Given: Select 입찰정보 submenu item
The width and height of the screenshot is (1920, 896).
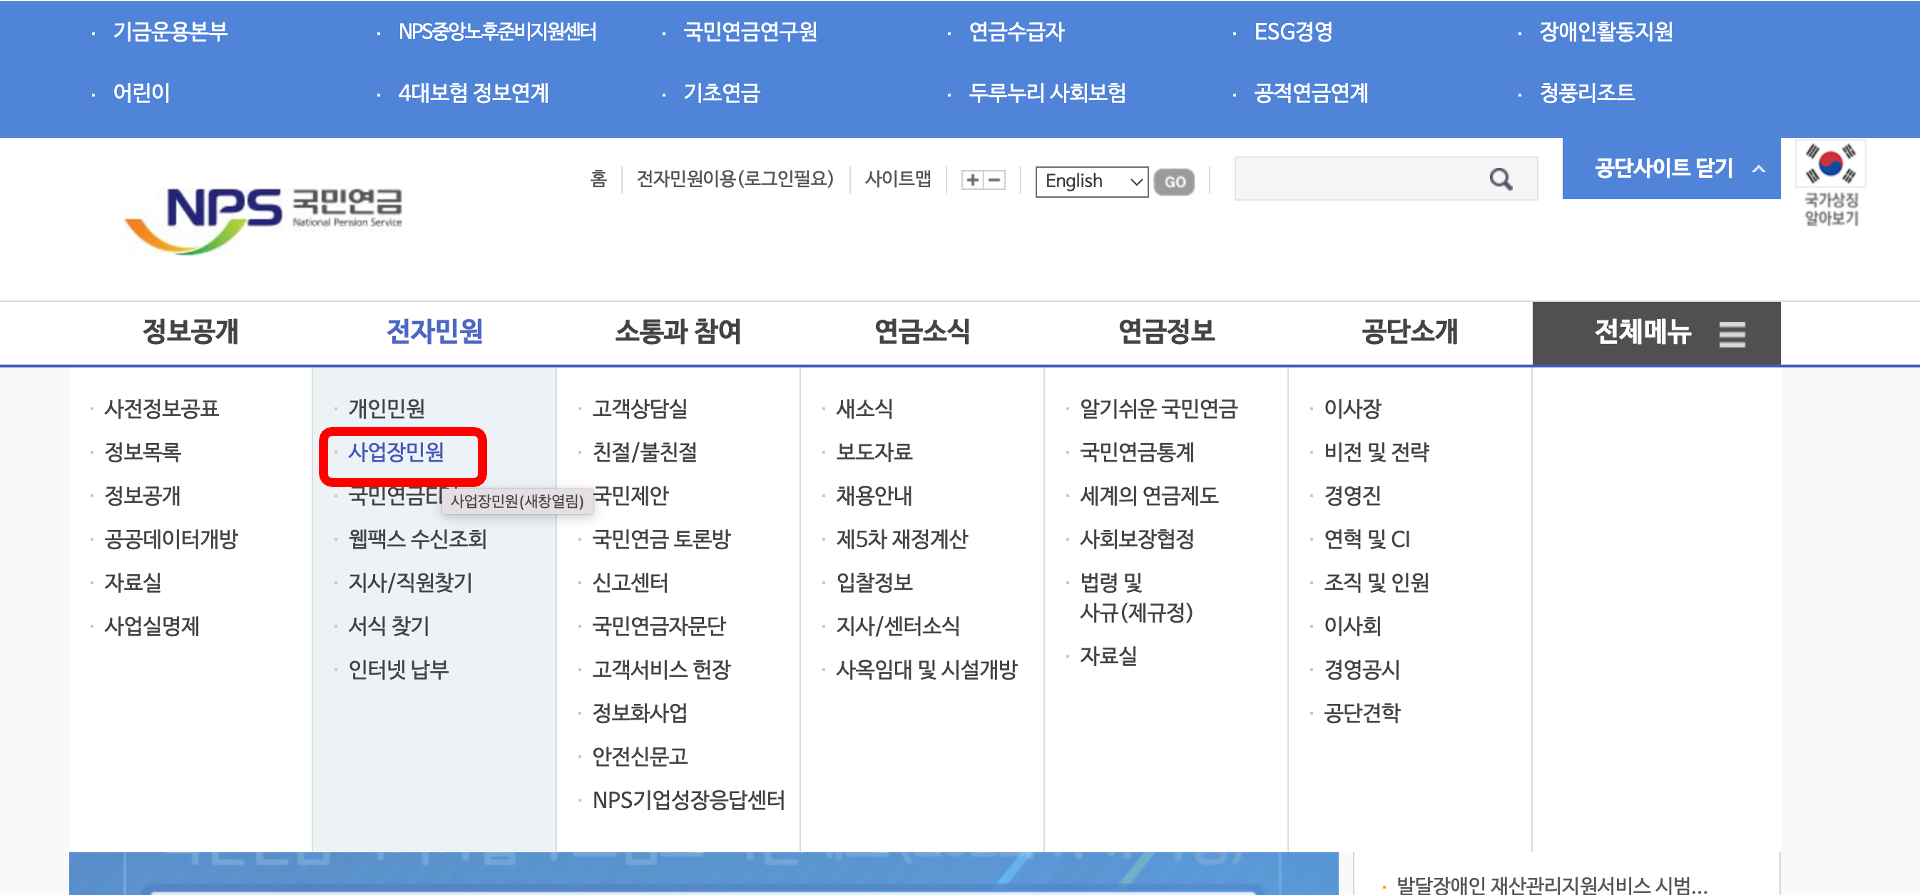Looking at the screenshot, I should (874, 582).
